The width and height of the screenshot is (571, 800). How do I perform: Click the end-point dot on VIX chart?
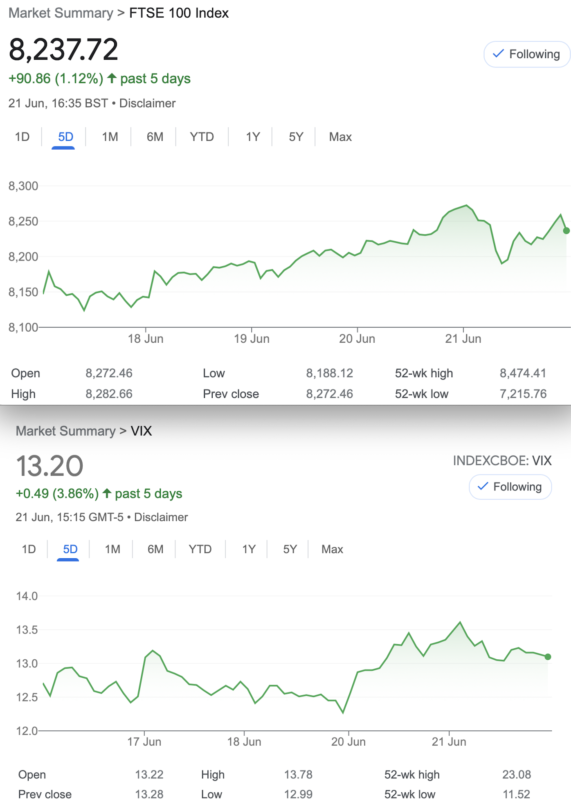pyautogui.click(x=548, y=657)
